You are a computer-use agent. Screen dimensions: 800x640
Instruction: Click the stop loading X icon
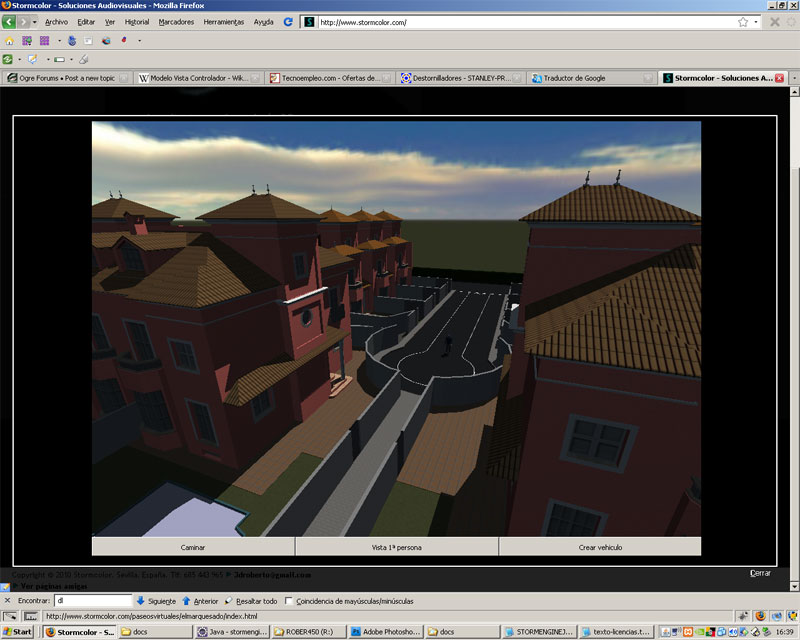pos(774,22)
